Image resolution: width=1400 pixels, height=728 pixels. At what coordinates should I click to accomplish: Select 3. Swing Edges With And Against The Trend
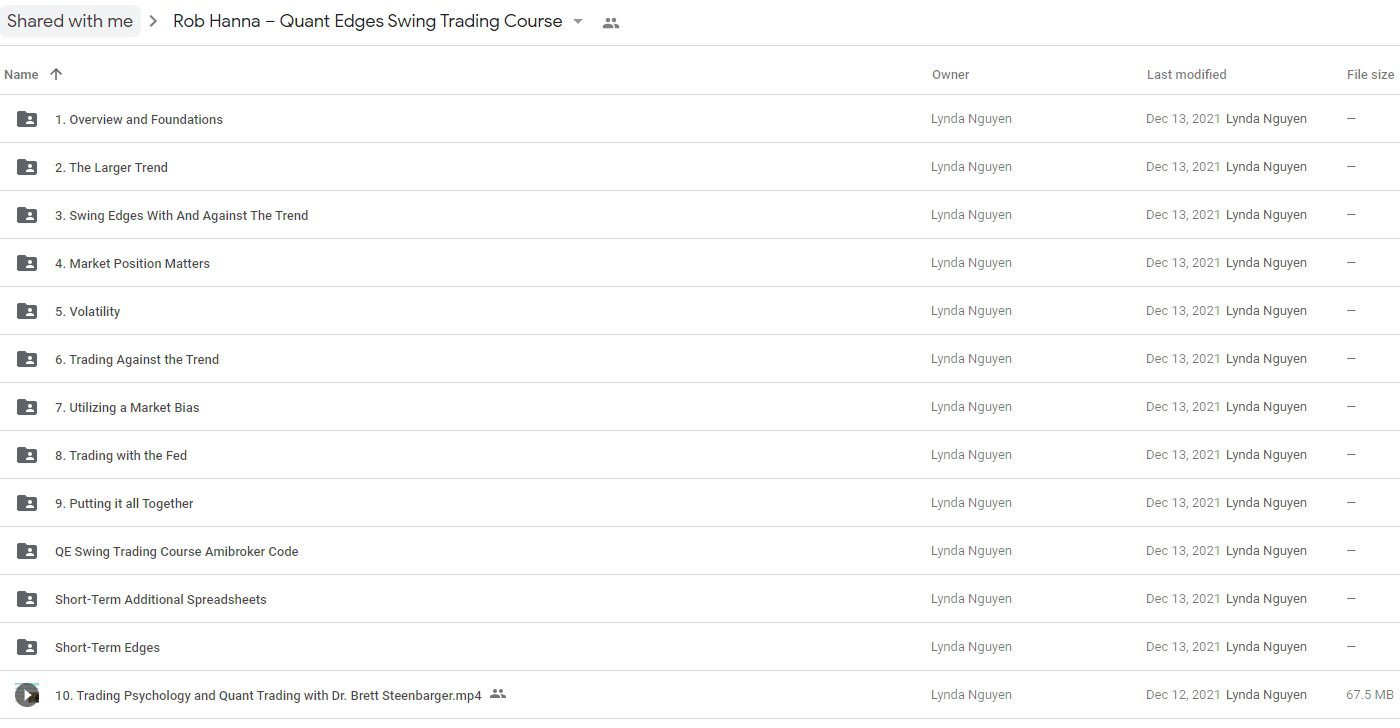(181, 215)
